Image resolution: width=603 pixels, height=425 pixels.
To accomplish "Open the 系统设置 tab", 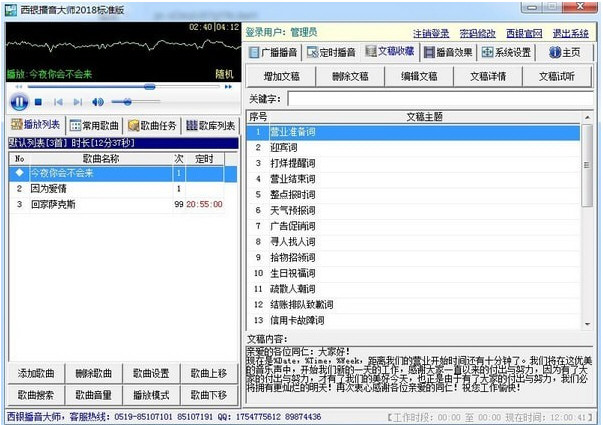I will coord(506,52).
